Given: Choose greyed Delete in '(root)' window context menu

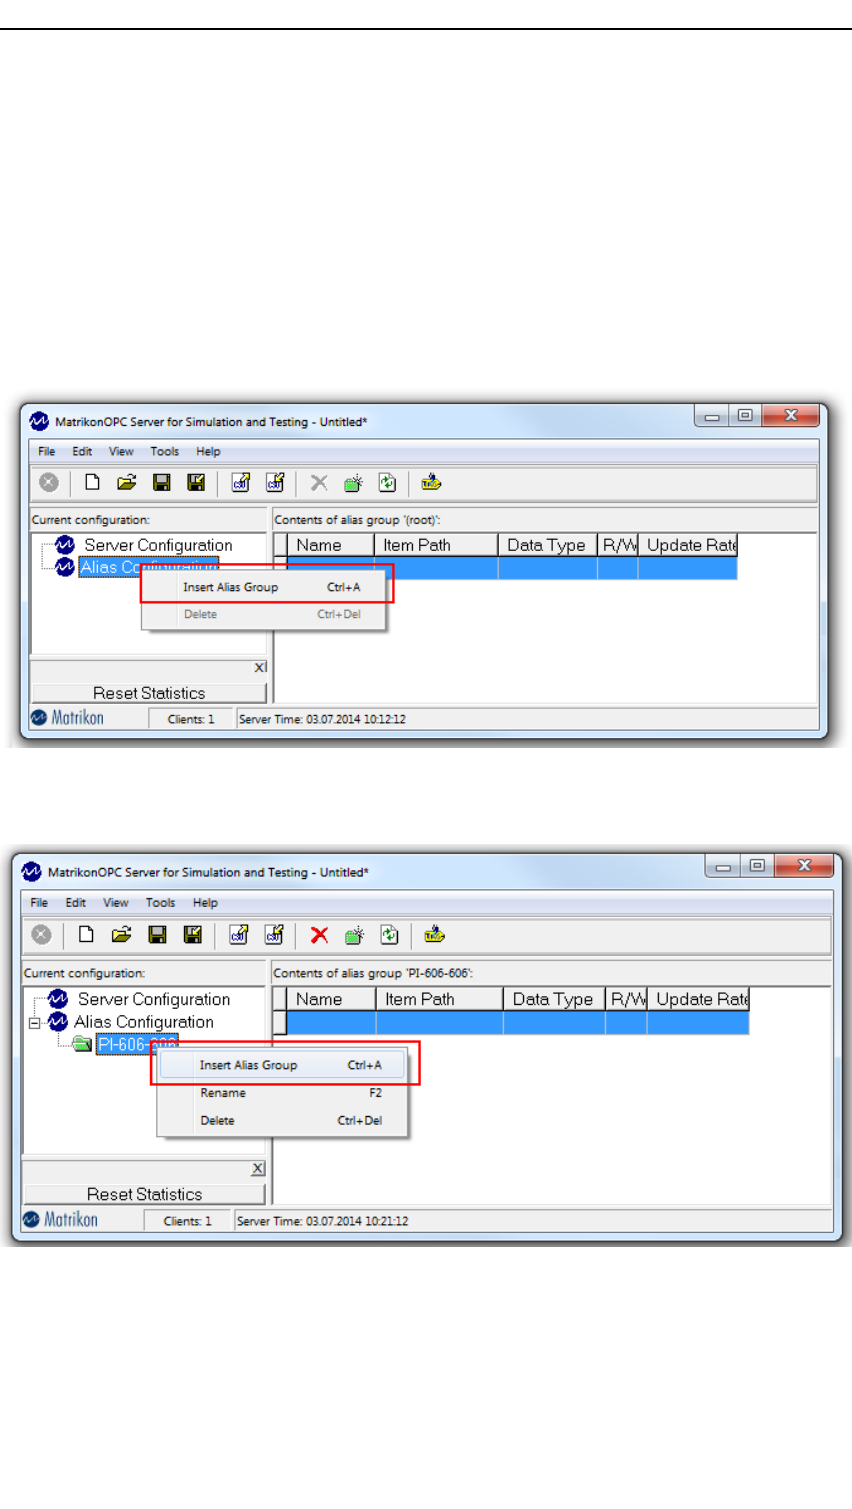Looking at the screenshot, I should (265, 614).
